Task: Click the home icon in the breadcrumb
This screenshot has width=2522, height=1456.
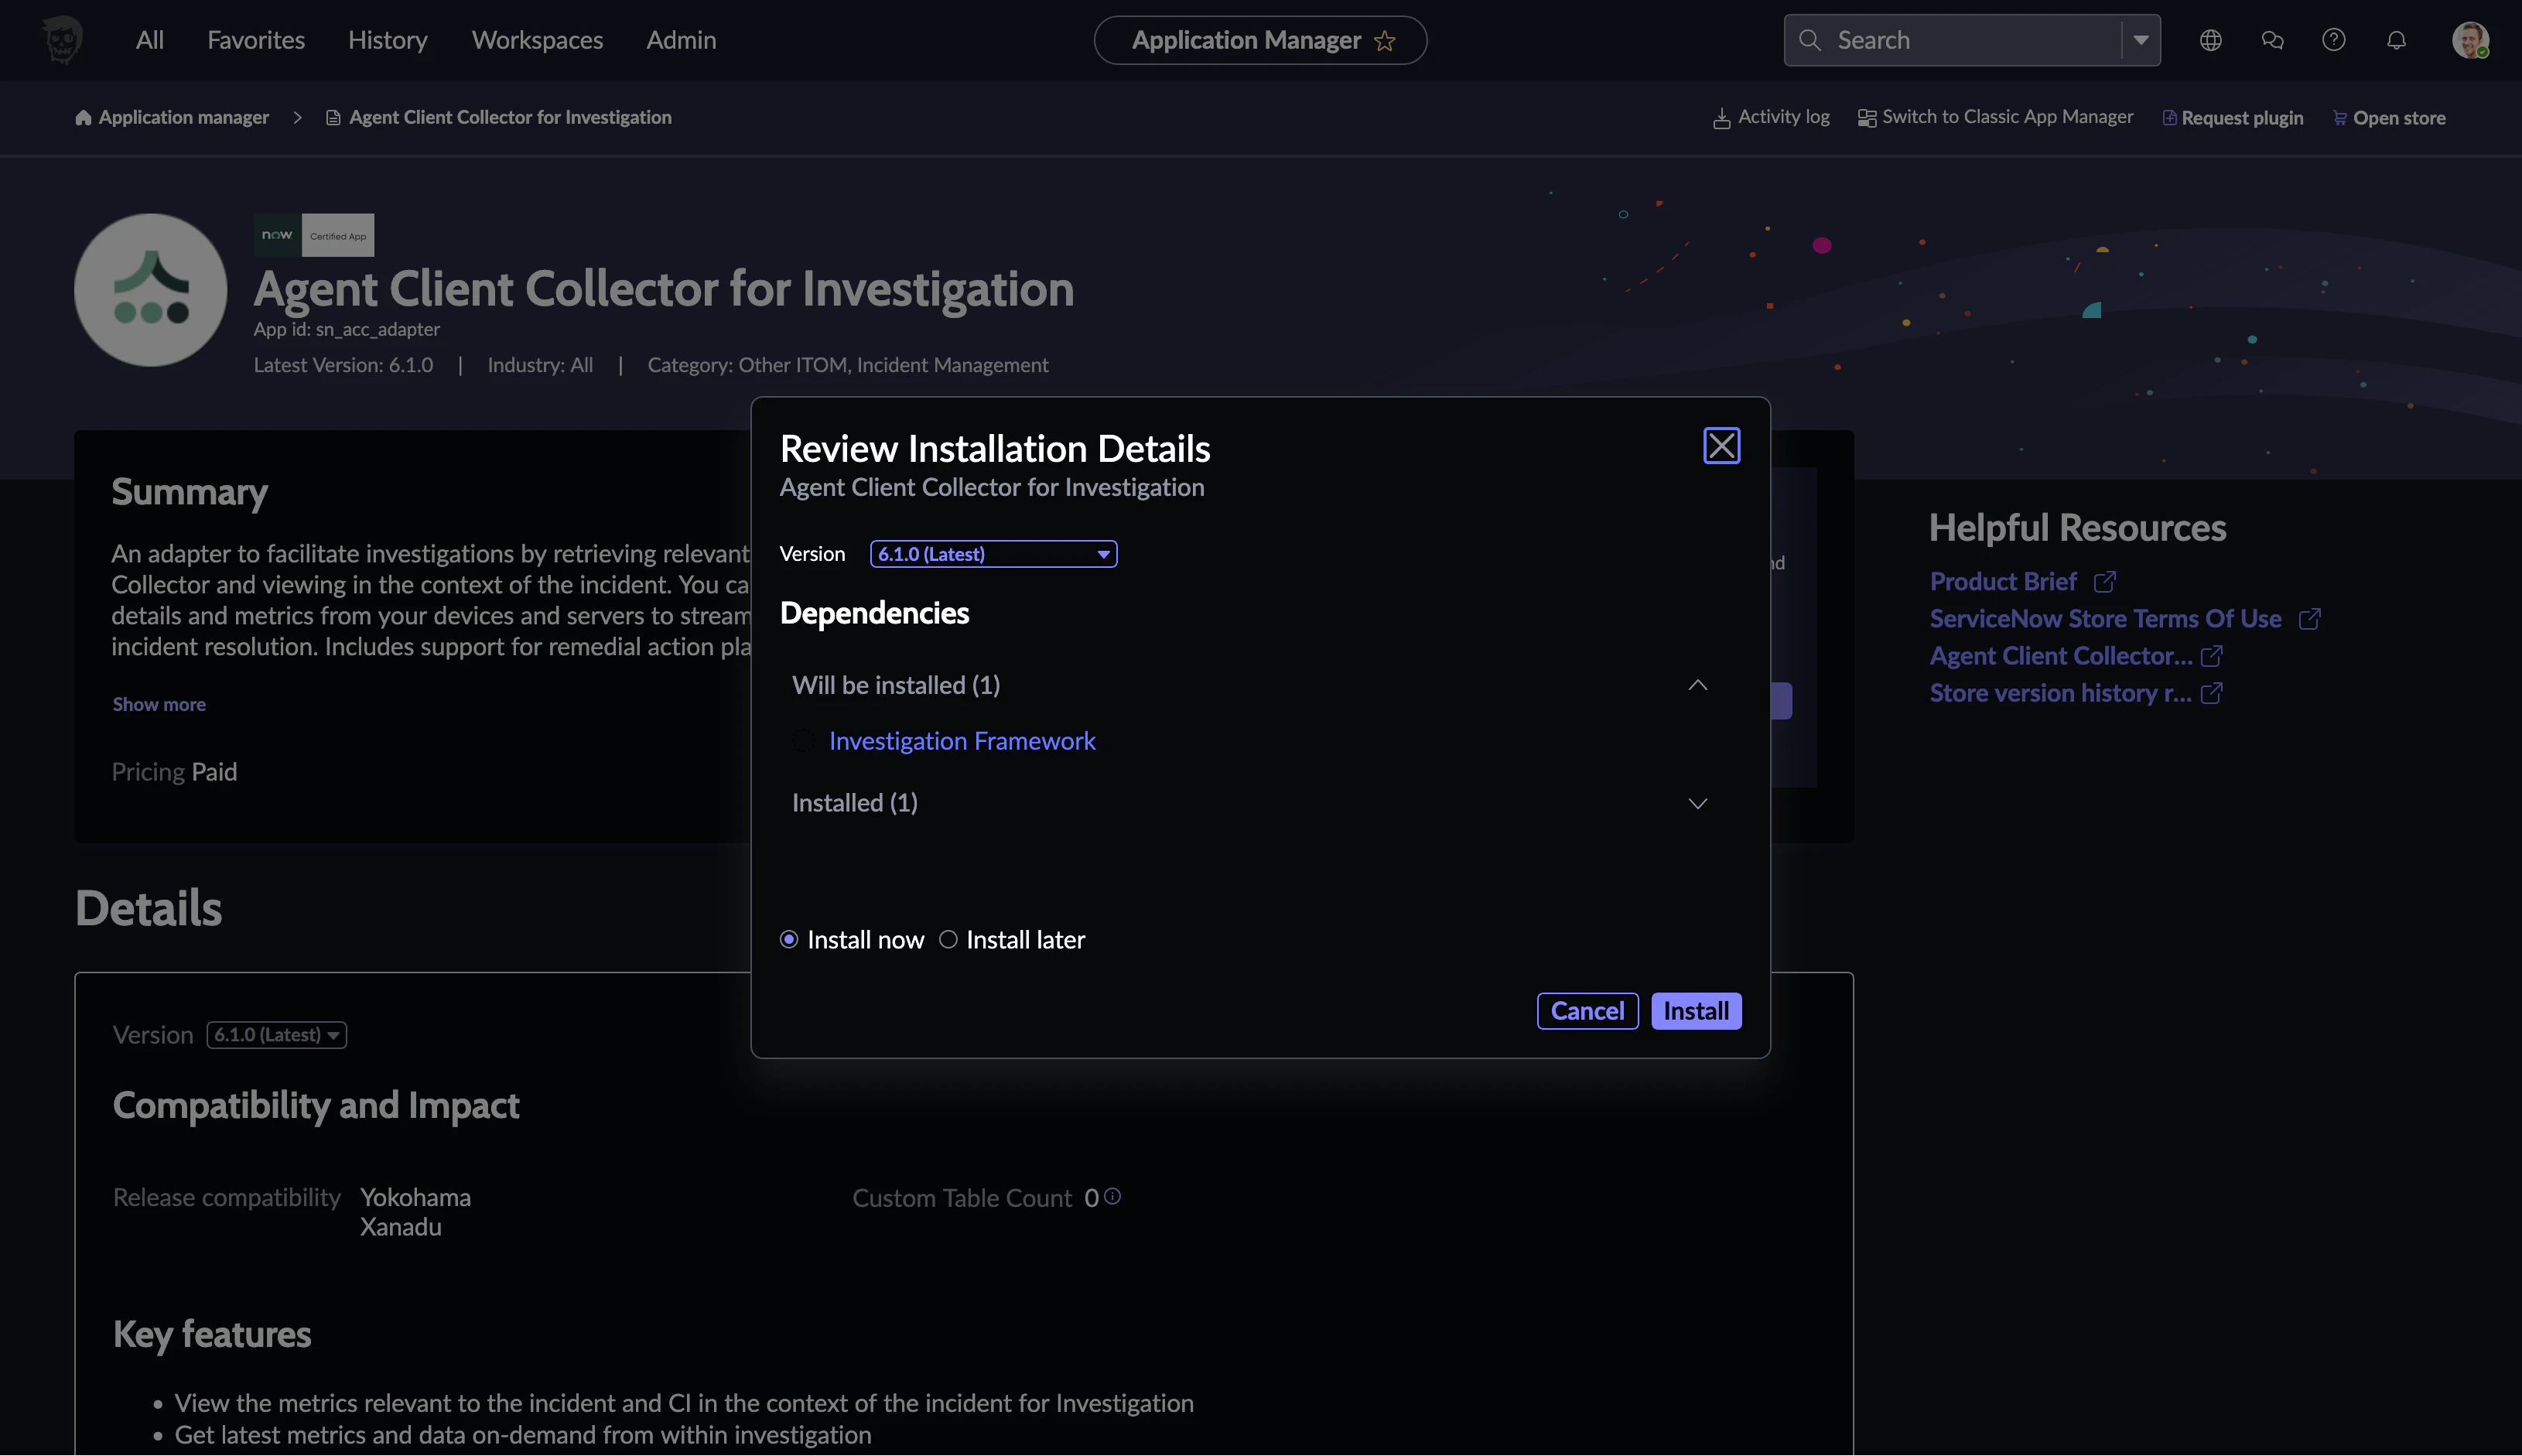Action: coord(83,118)
